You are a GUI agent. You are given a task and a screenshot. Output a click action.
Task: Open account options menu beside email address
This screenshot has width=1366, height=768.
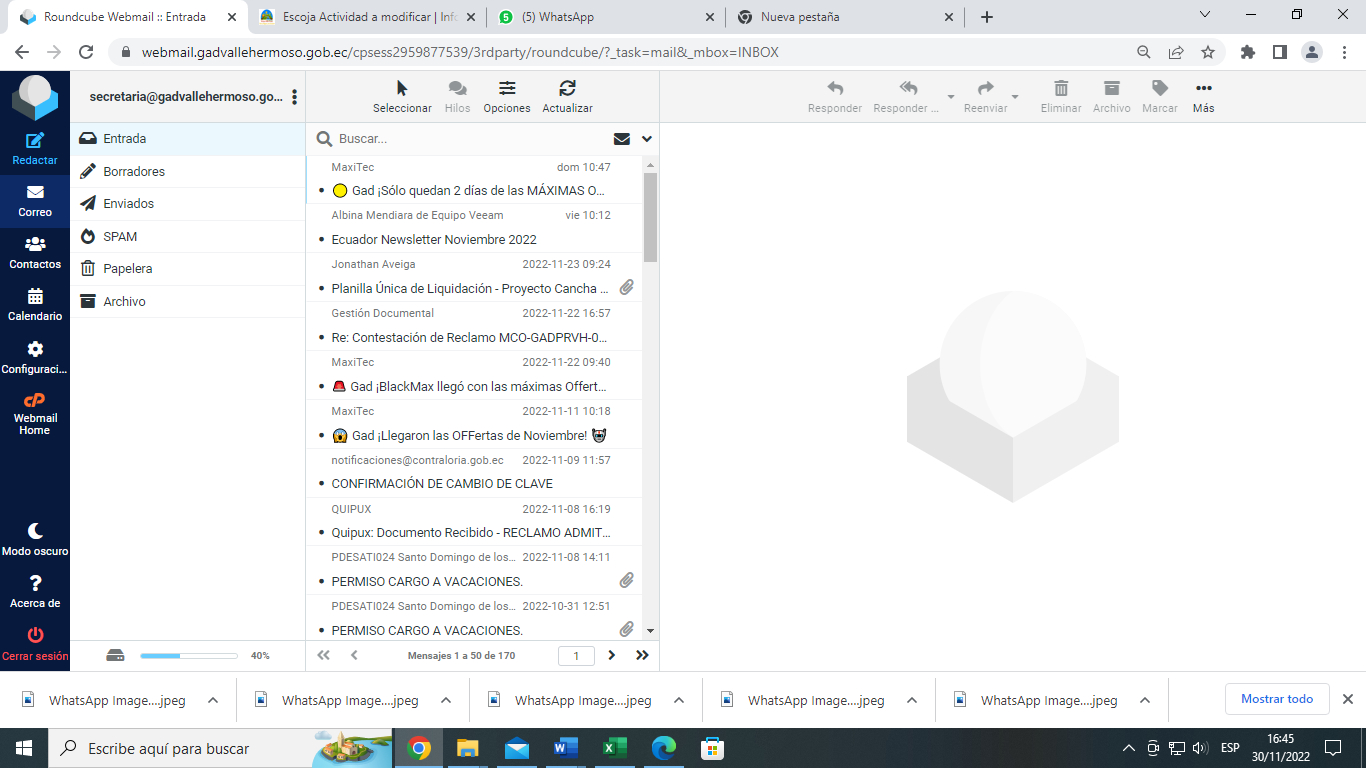[294, 97]
